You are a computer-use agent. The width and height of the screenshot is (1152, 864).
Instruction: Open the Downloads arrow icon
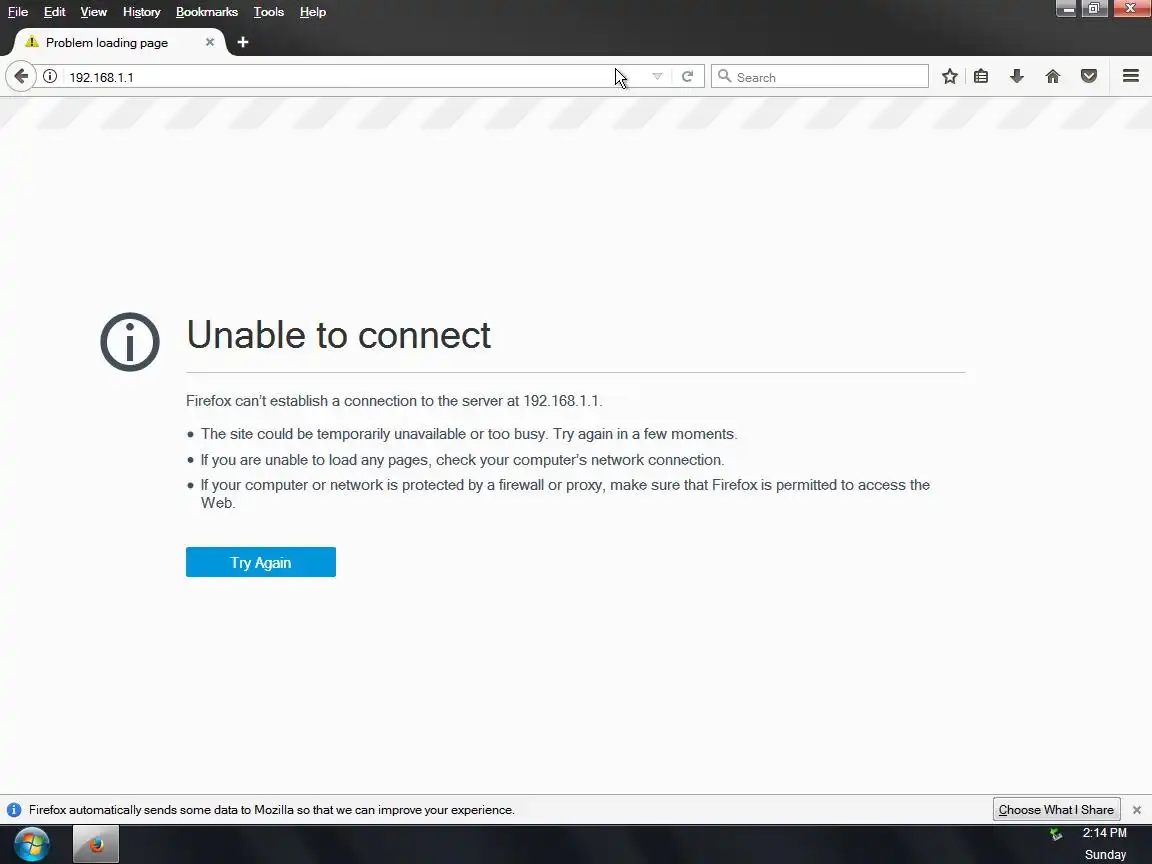click(x=1017, y=76)
